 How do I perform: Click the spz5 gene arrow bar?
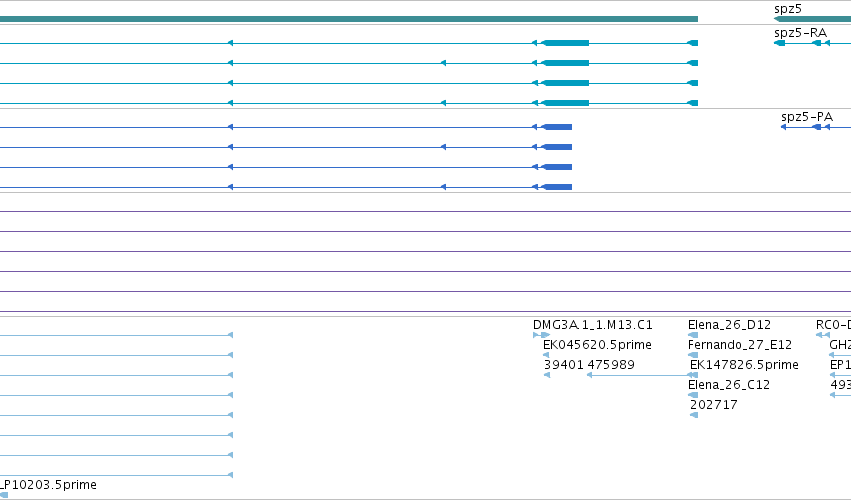pyautogui.click(x=812, y=19)
